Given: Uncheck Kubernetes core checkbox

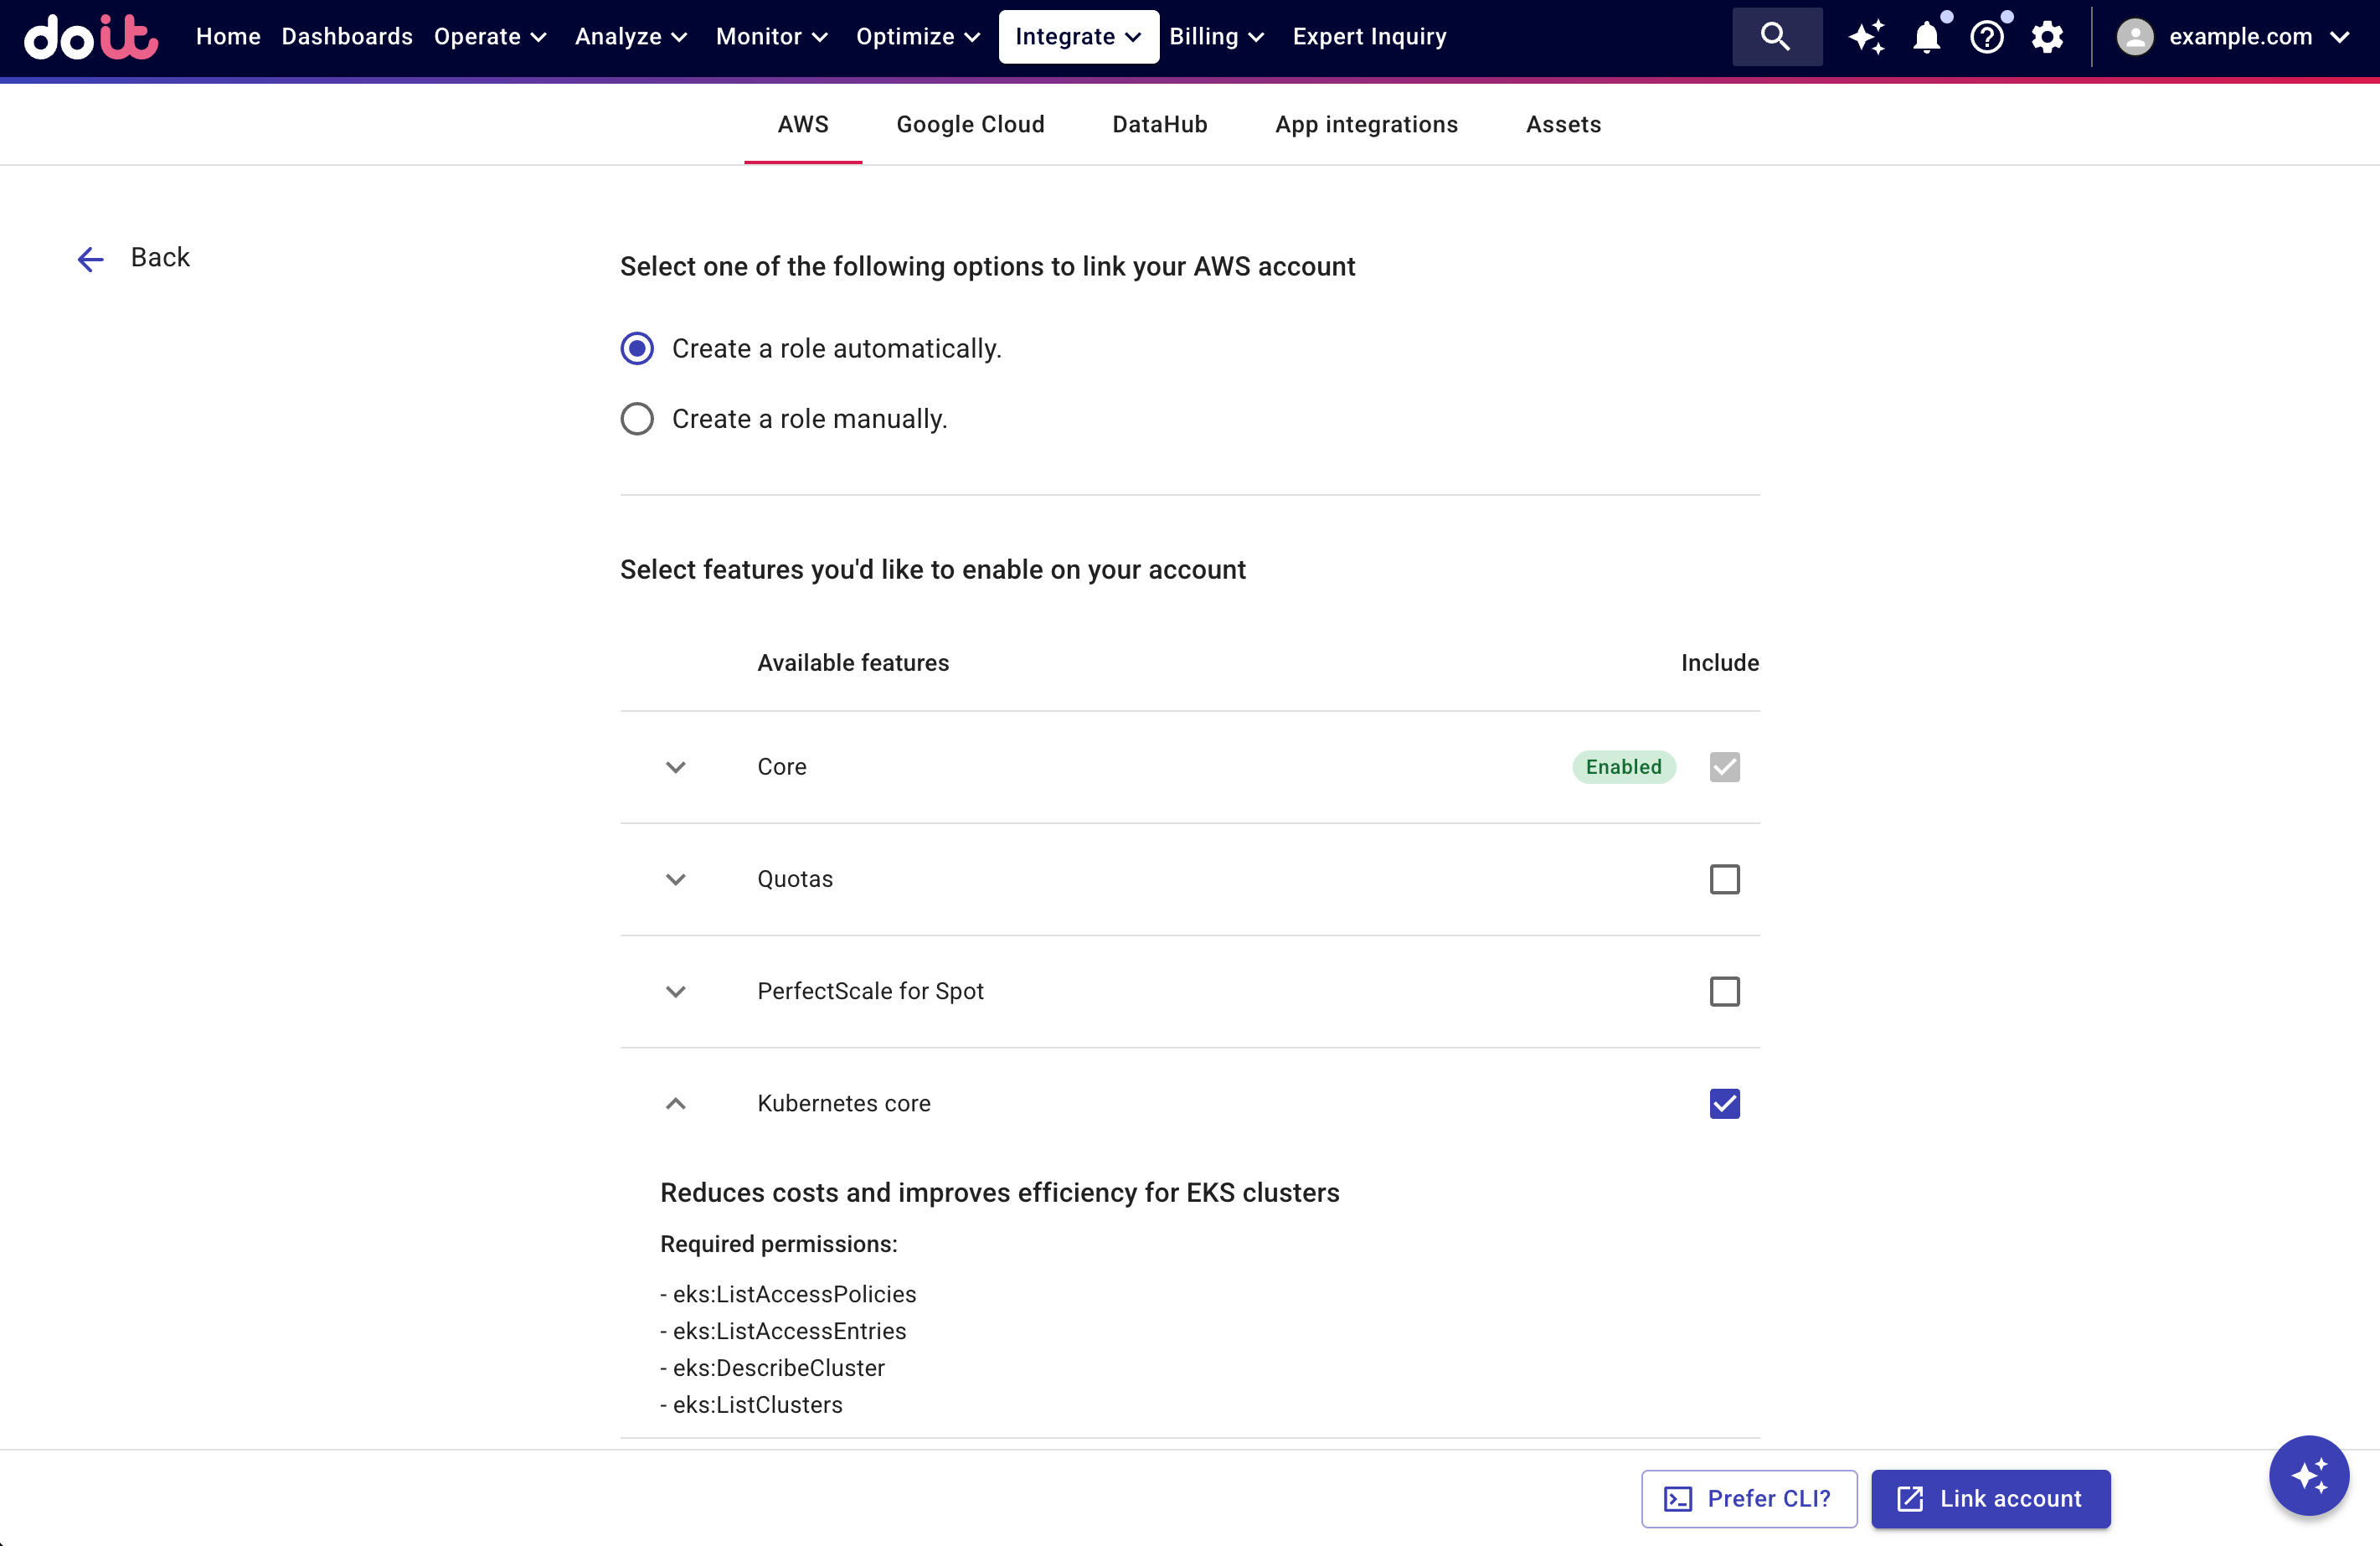Looking at the screenshot, I should (x=1725, y=1103).
